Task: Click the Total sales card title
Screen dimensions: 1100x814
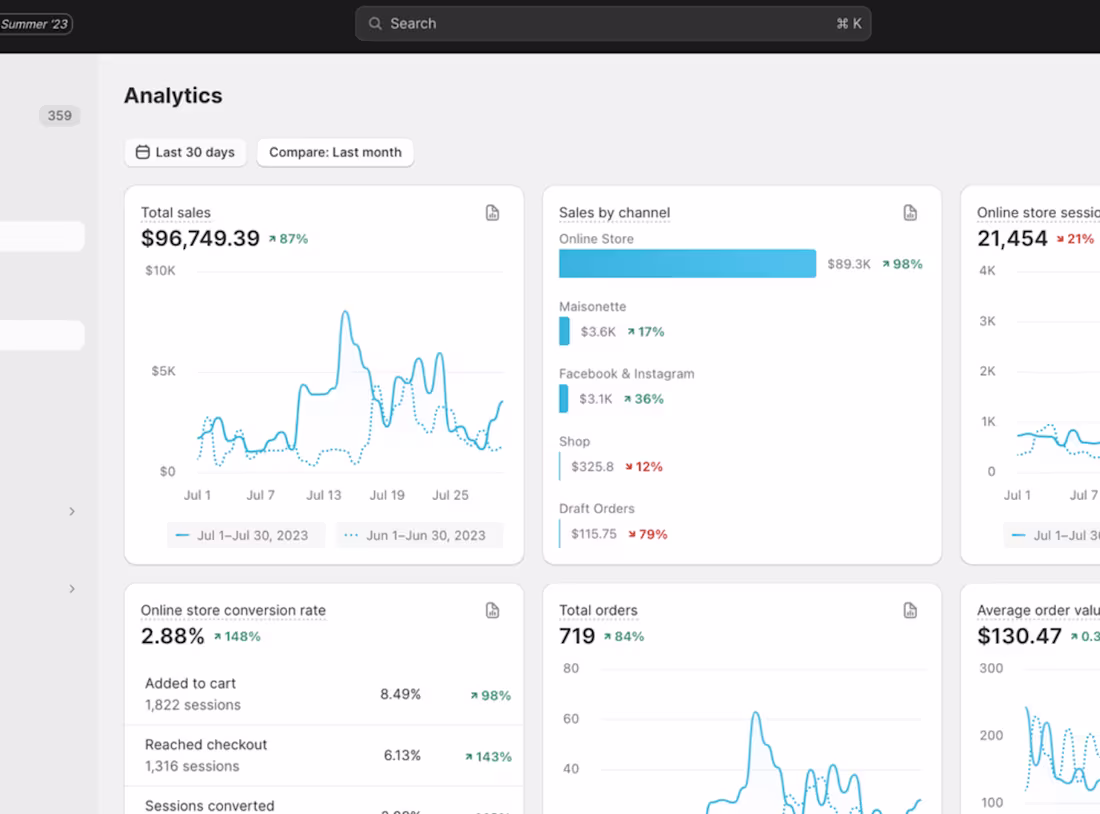Action: click(x=175, y=213)
